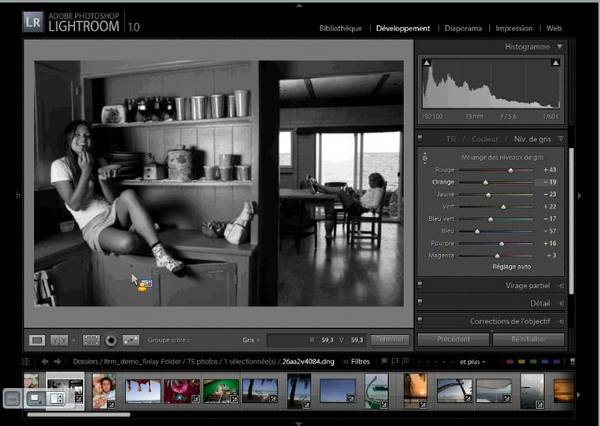Toggle the Corrections de l'objectif panel switch
The image size is (600, 426).
click(420, 320)
